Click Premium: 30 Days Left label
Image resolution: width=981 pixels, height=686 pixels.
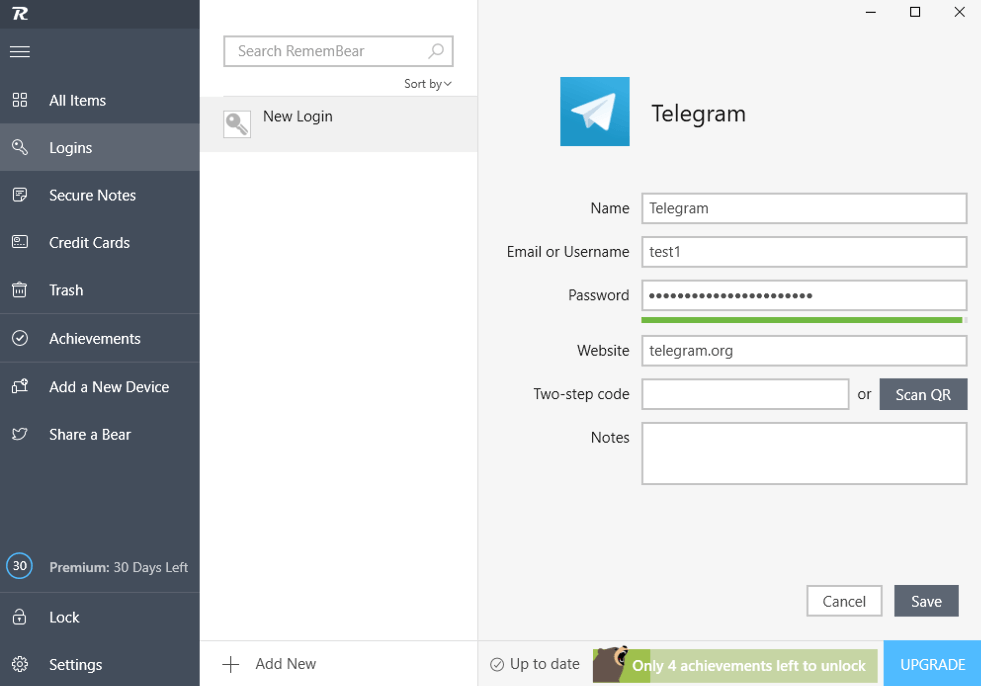pyautogui.click(x=118, y=567)
